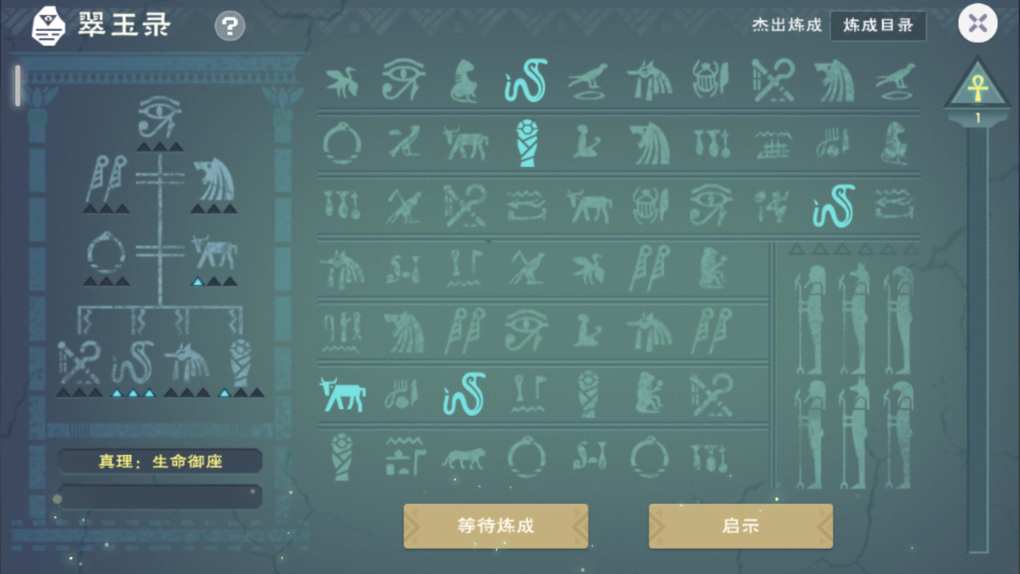Choose the bull glyph in the formula tree
Image resolution: width=1020 pixels, height=574 pixels.
pyautogui.click(x=214, y=253)
